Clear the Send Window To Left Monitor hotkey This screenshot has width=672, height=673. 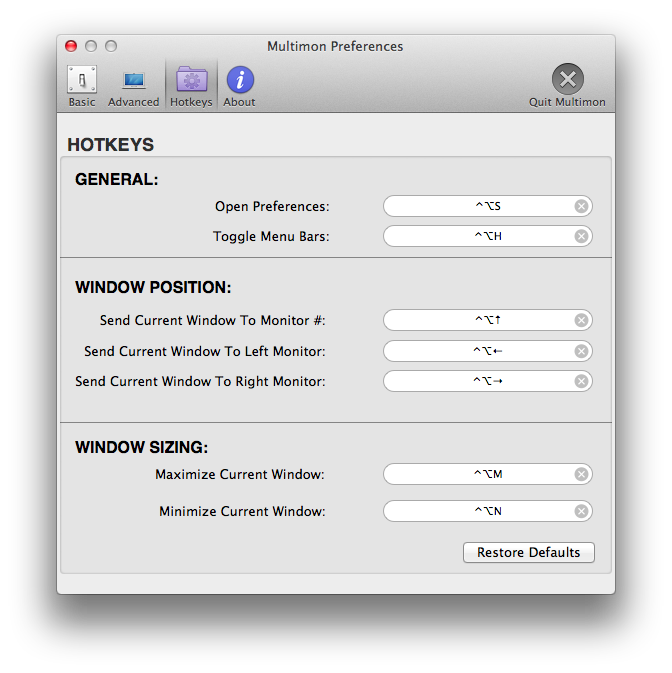click(x=581, y=351)
